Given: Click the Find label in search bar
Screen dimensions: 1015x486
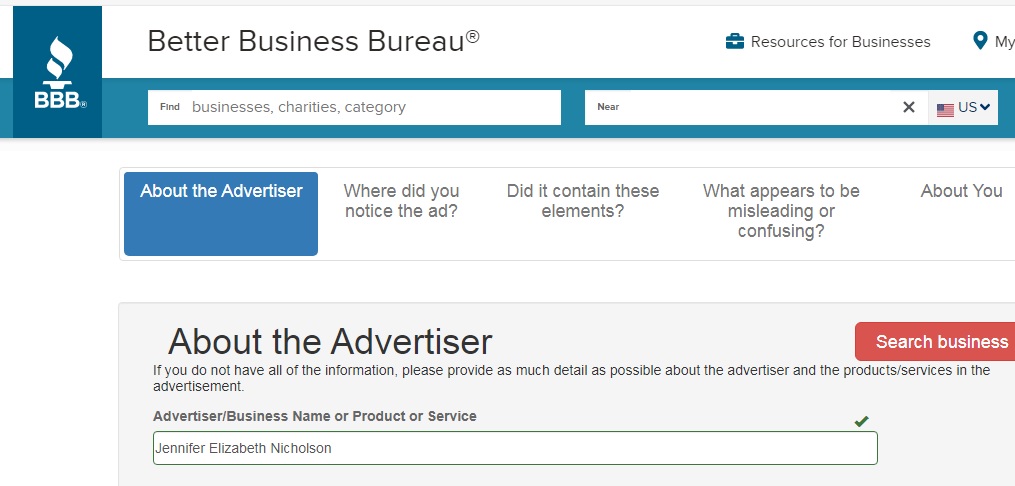Looking at the screenshot, I should [x=170, y=107].
